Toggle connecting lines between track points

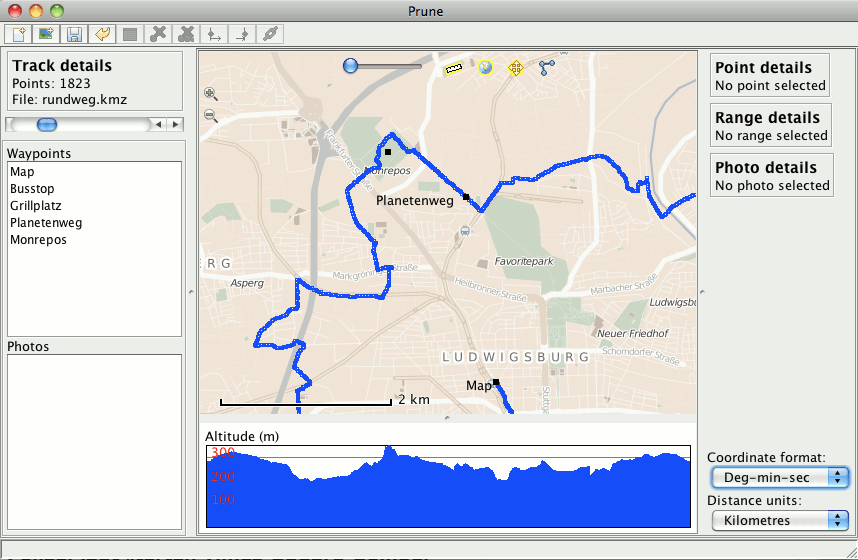[546, 68]
